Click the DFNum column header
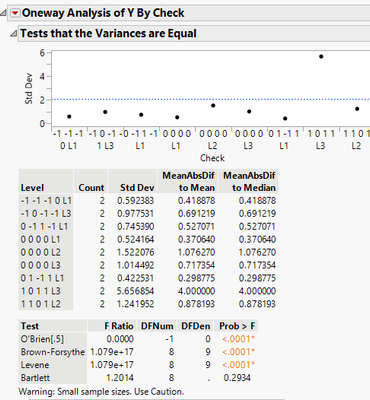 click(x=157, y=326)
